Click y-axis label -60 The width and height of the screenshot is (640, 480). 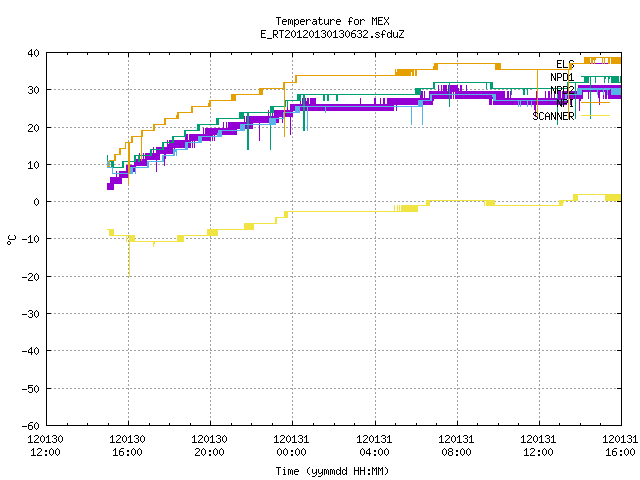point(31,426)
